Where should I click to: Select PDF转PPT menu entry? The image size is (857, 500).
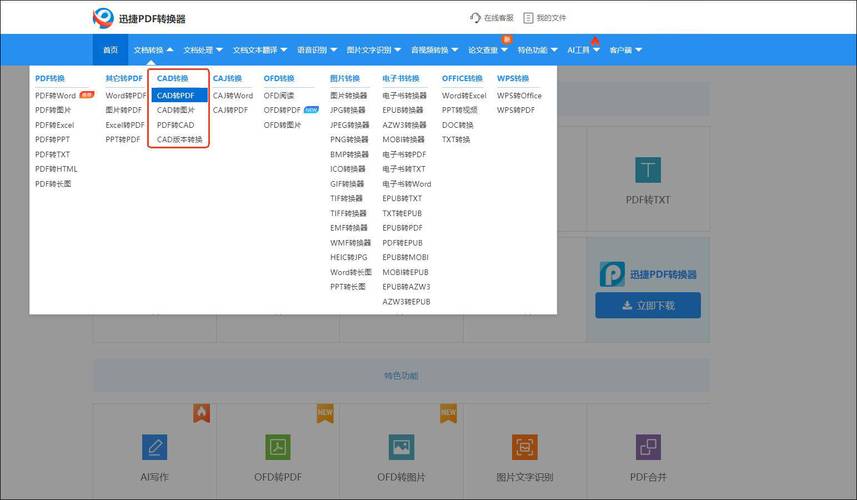point(52,139)
